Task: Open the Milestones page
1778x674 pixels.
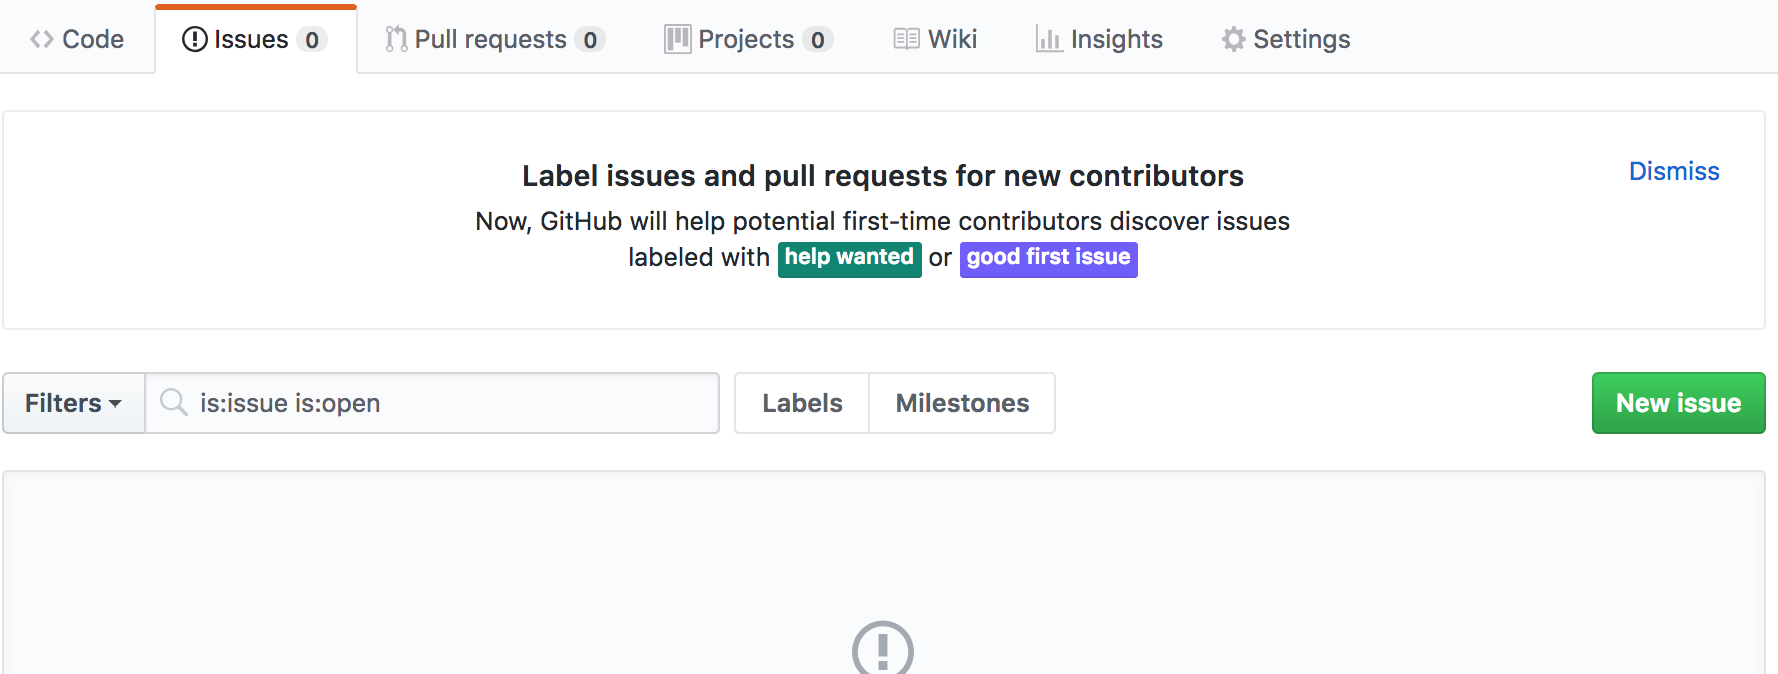Action: (962, 403)
